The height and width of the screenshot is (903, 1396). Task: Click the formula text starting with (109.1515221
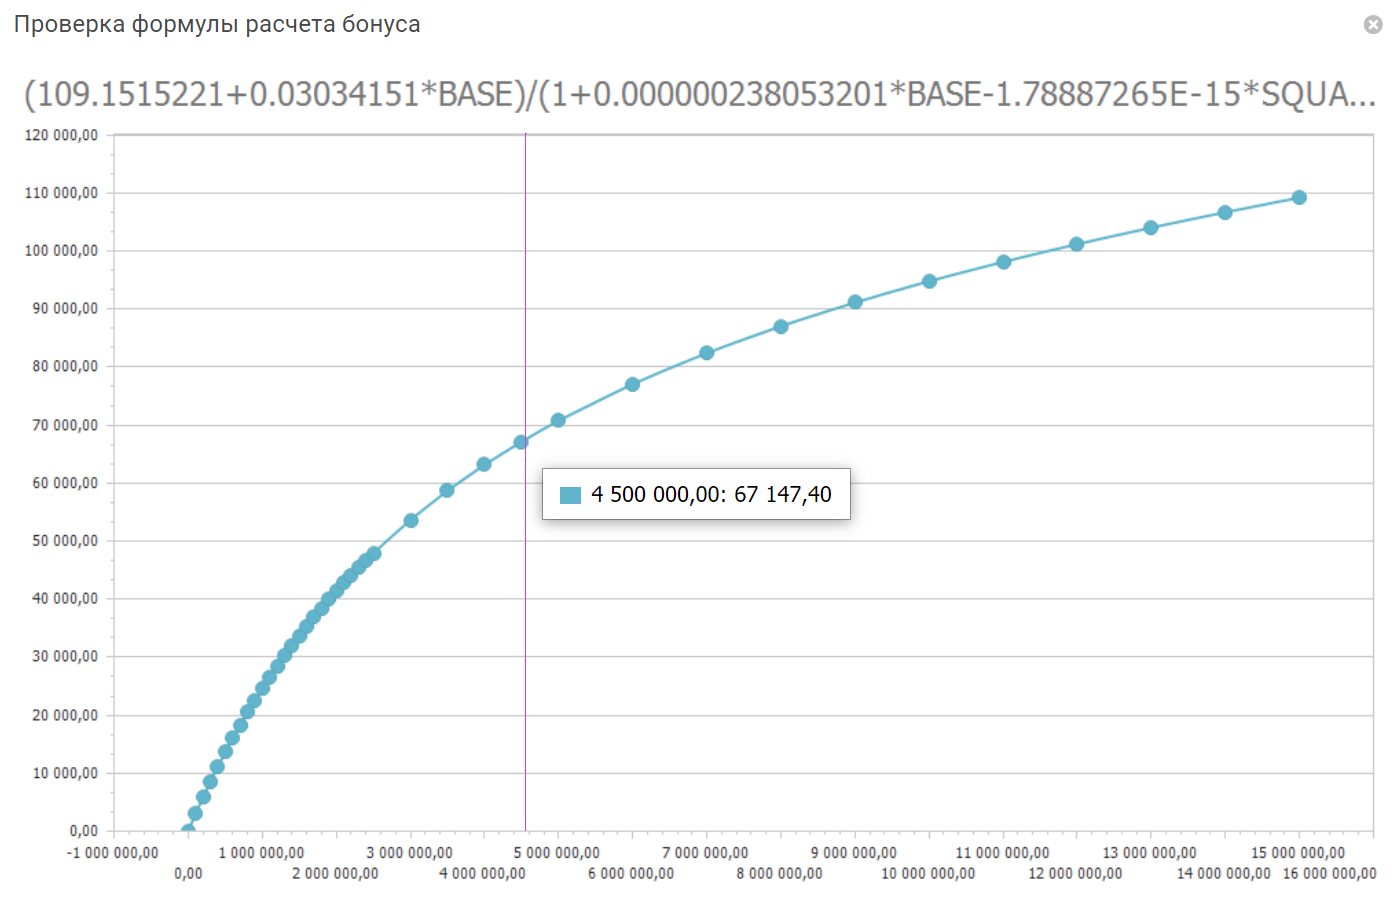click(x=698, y=94)
